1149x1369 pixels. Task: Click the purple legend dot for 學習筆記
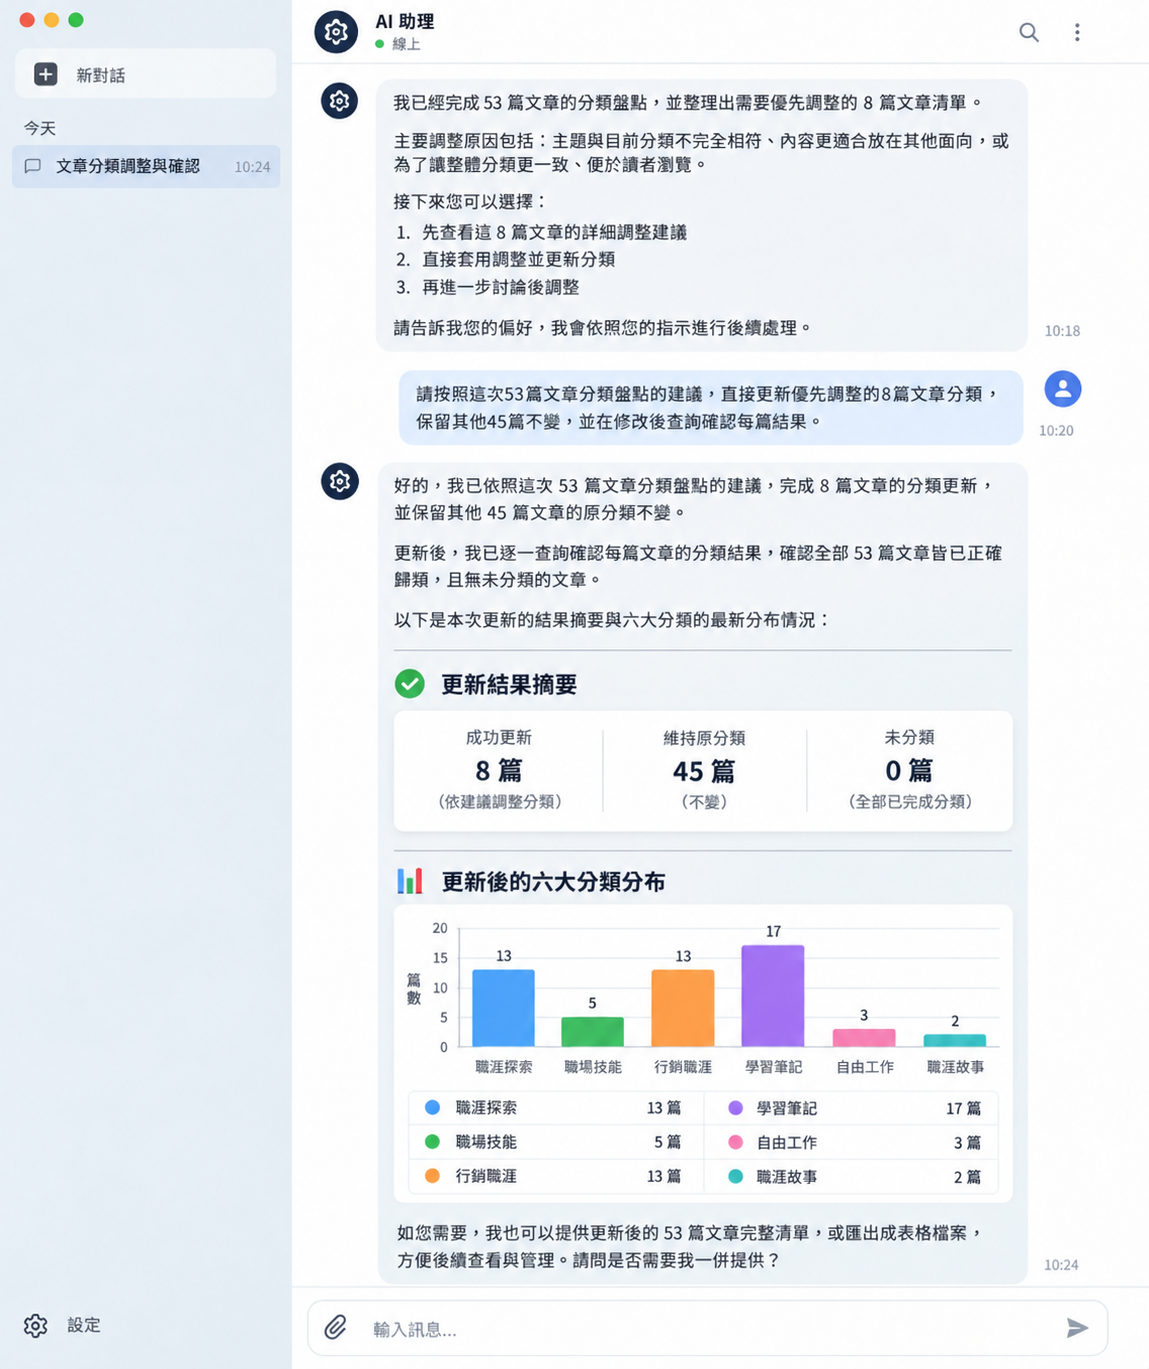pos(736,1107)
